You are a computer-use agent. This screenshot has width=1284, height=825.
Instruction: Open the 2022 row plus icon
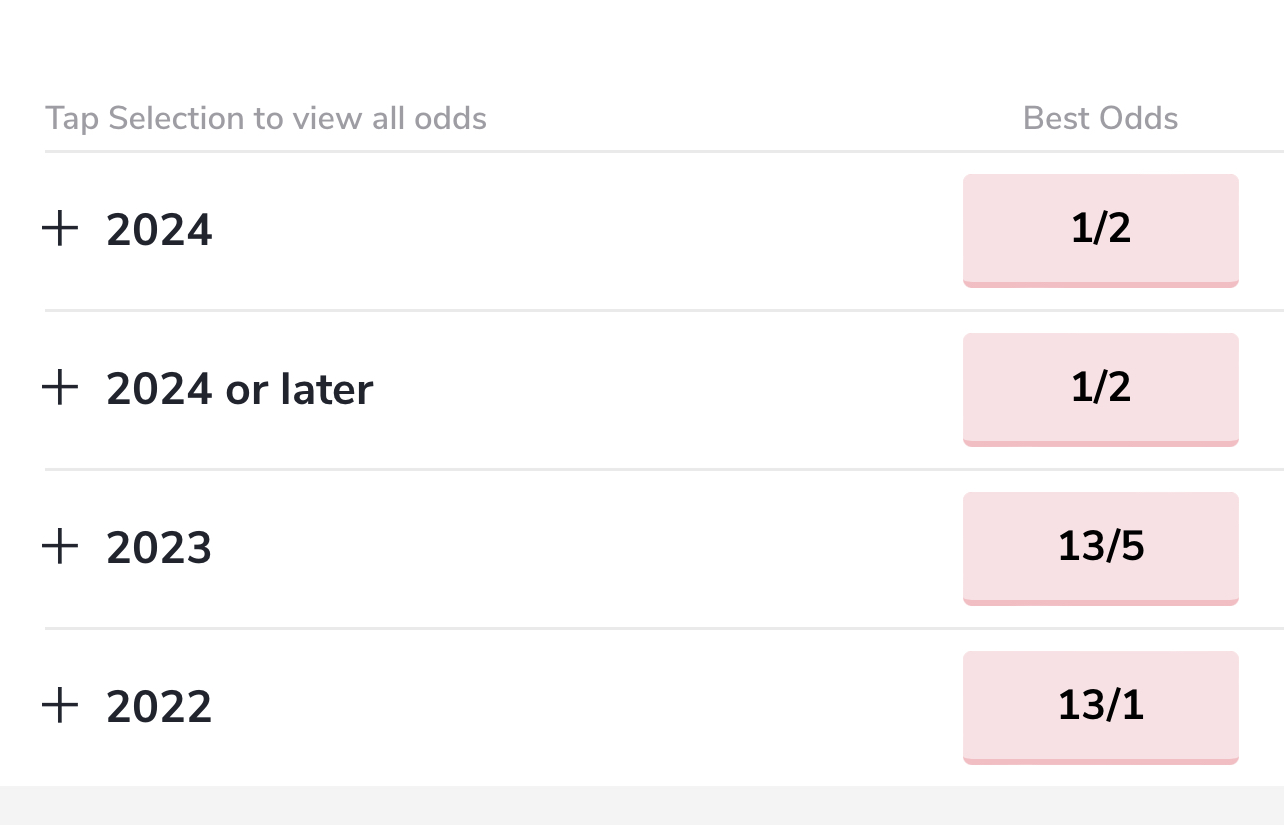point(60,706)
